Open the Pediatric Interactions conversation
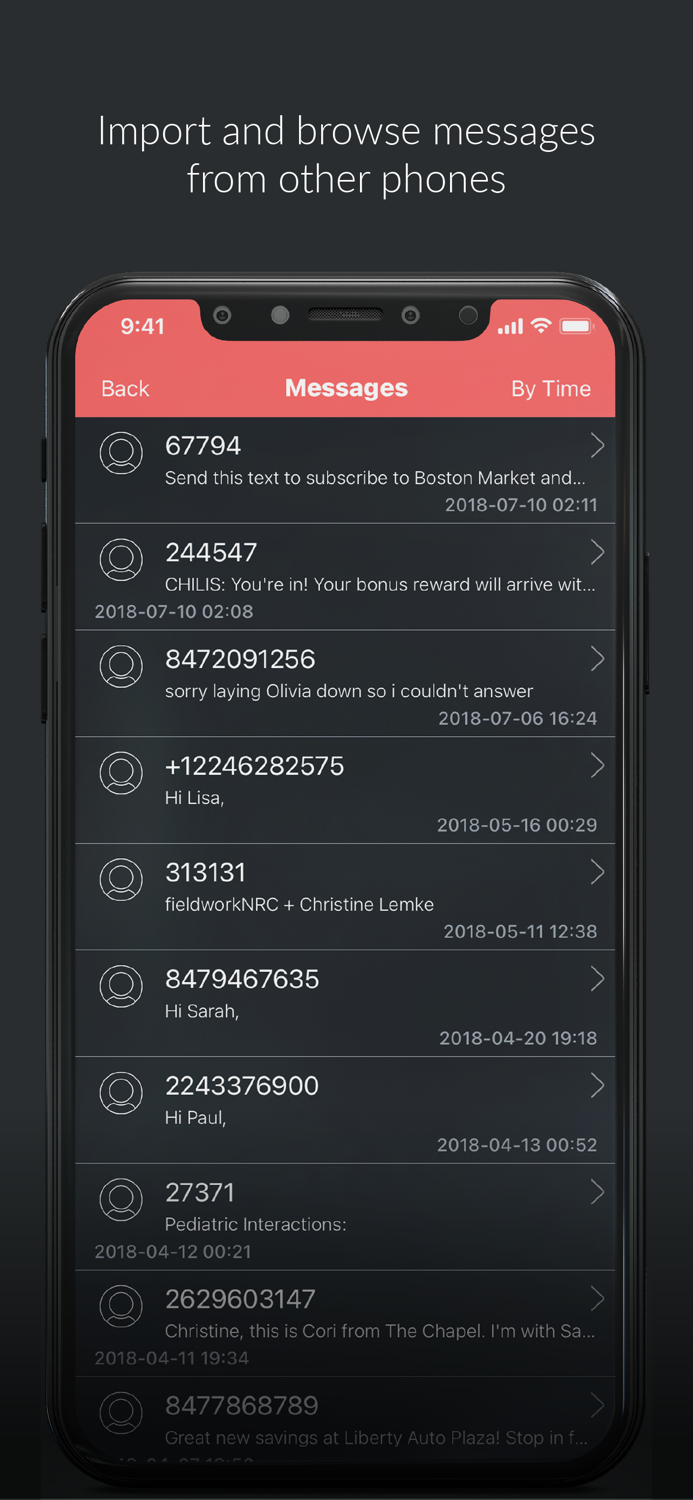This screenshot has height=1500, width=693. click(346, 1216)
